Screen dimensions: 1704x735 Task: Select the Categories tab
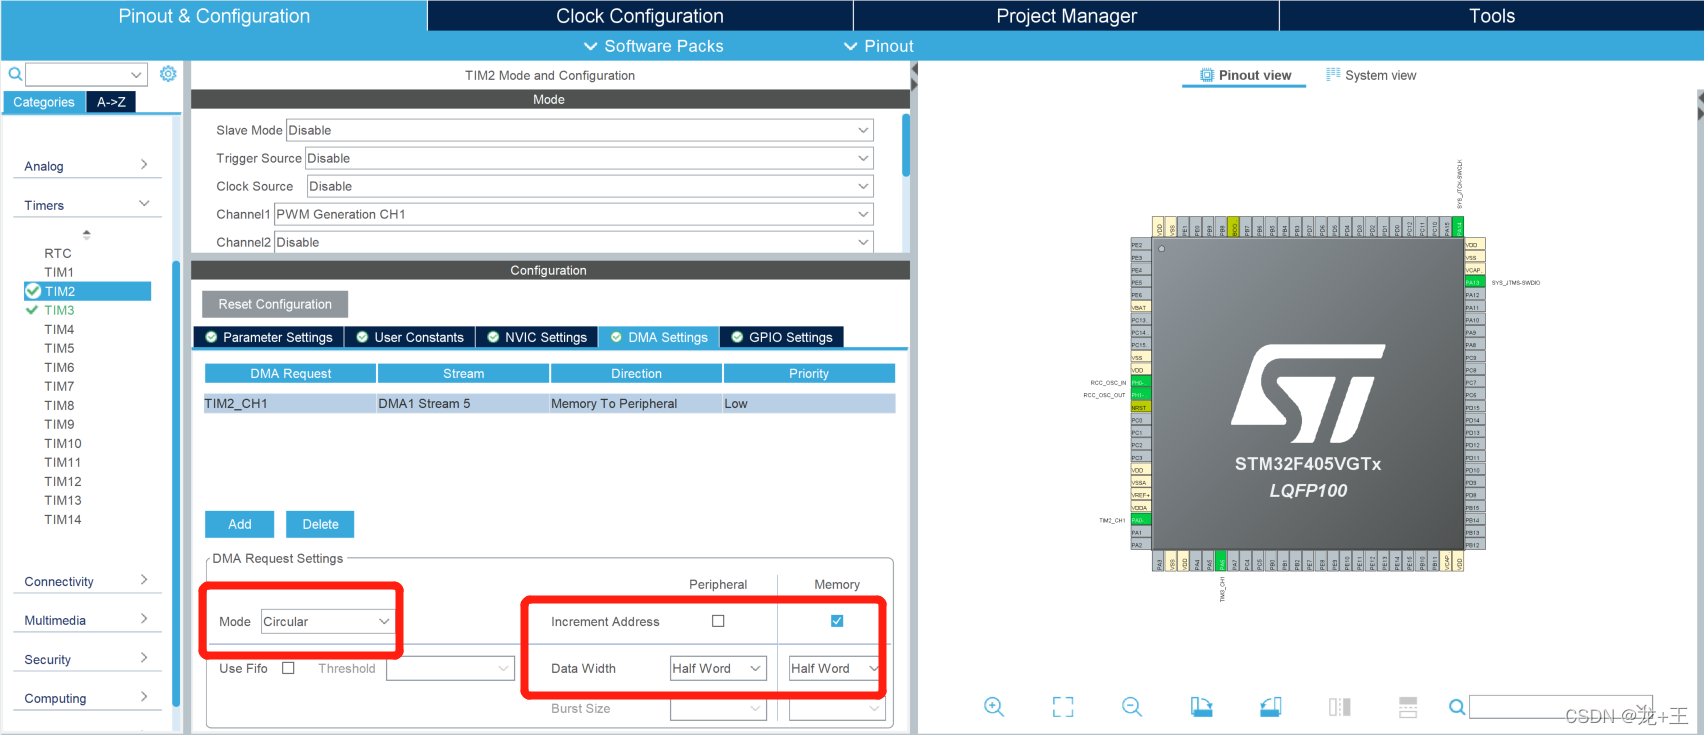pos(44,102)
